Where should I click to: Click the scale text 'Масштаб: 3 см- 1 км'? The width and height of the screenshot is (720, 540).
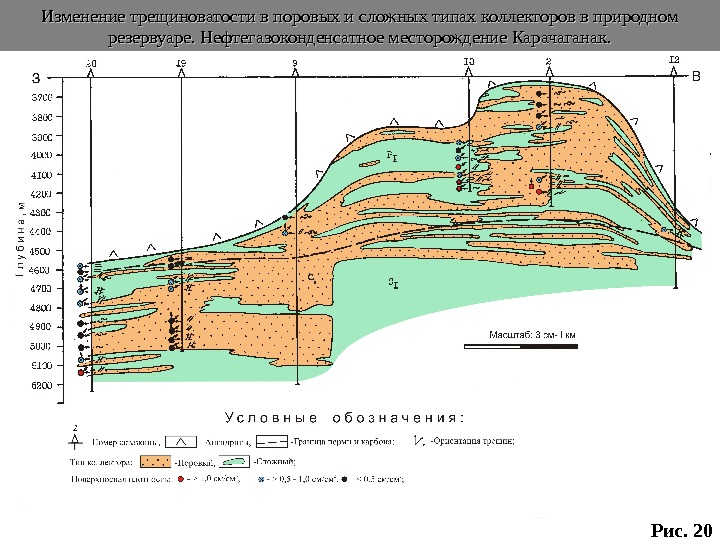[532, 335]
